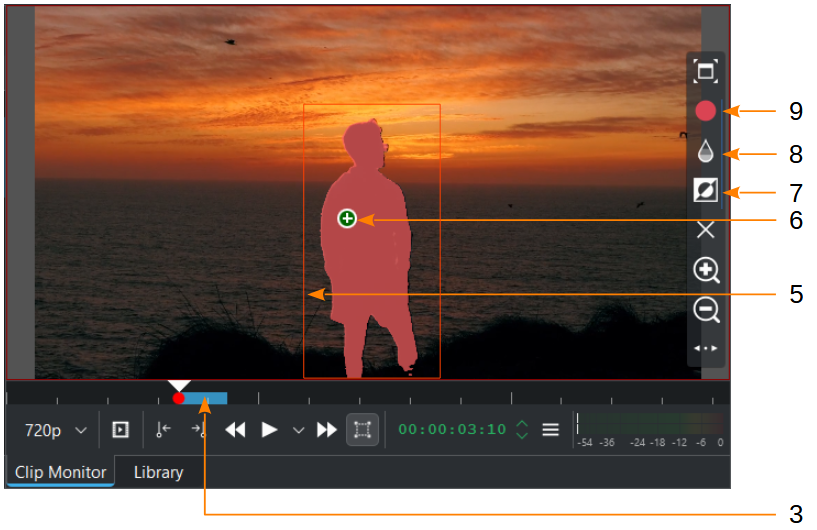Image resolution: width=817 pixels, height=530 pixels.
Task: Toggle the invert mask preview icon
Action: [x=706, y=190]
